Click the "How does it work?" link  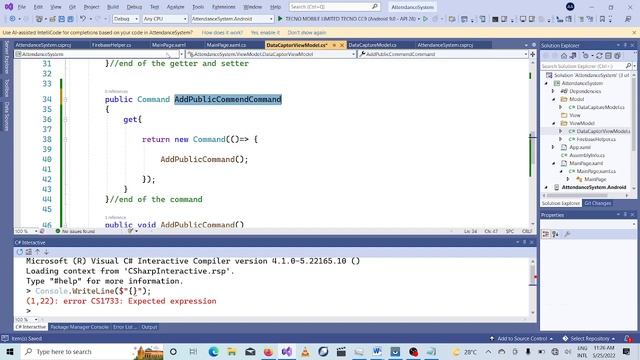click(x=222, y=33)
